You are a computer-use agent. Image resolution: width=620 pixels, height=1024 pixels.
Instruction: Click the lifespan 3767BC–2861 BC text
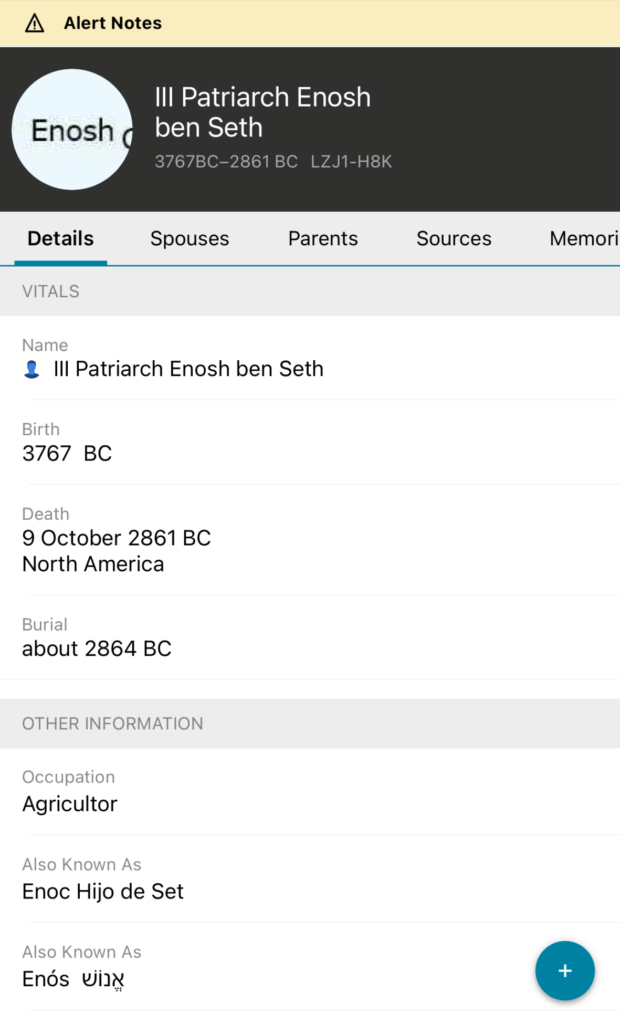pyautogui.click(x=226, y=161)
